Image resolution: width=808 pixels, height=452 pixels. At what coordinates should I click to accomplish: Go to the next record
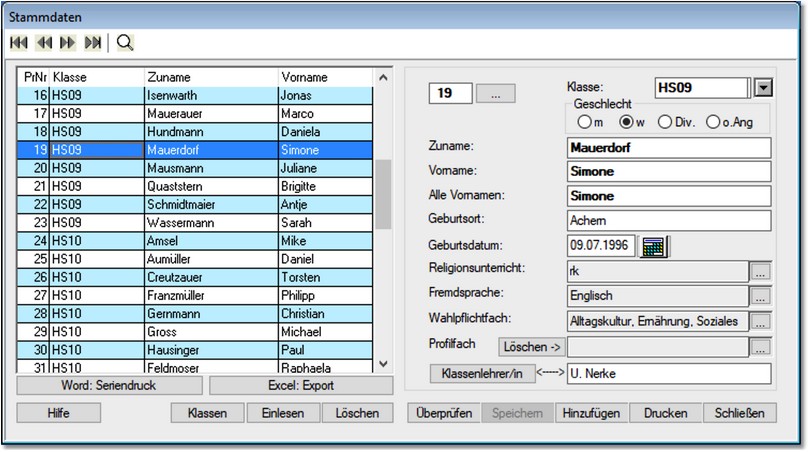(x=68, y=43)
